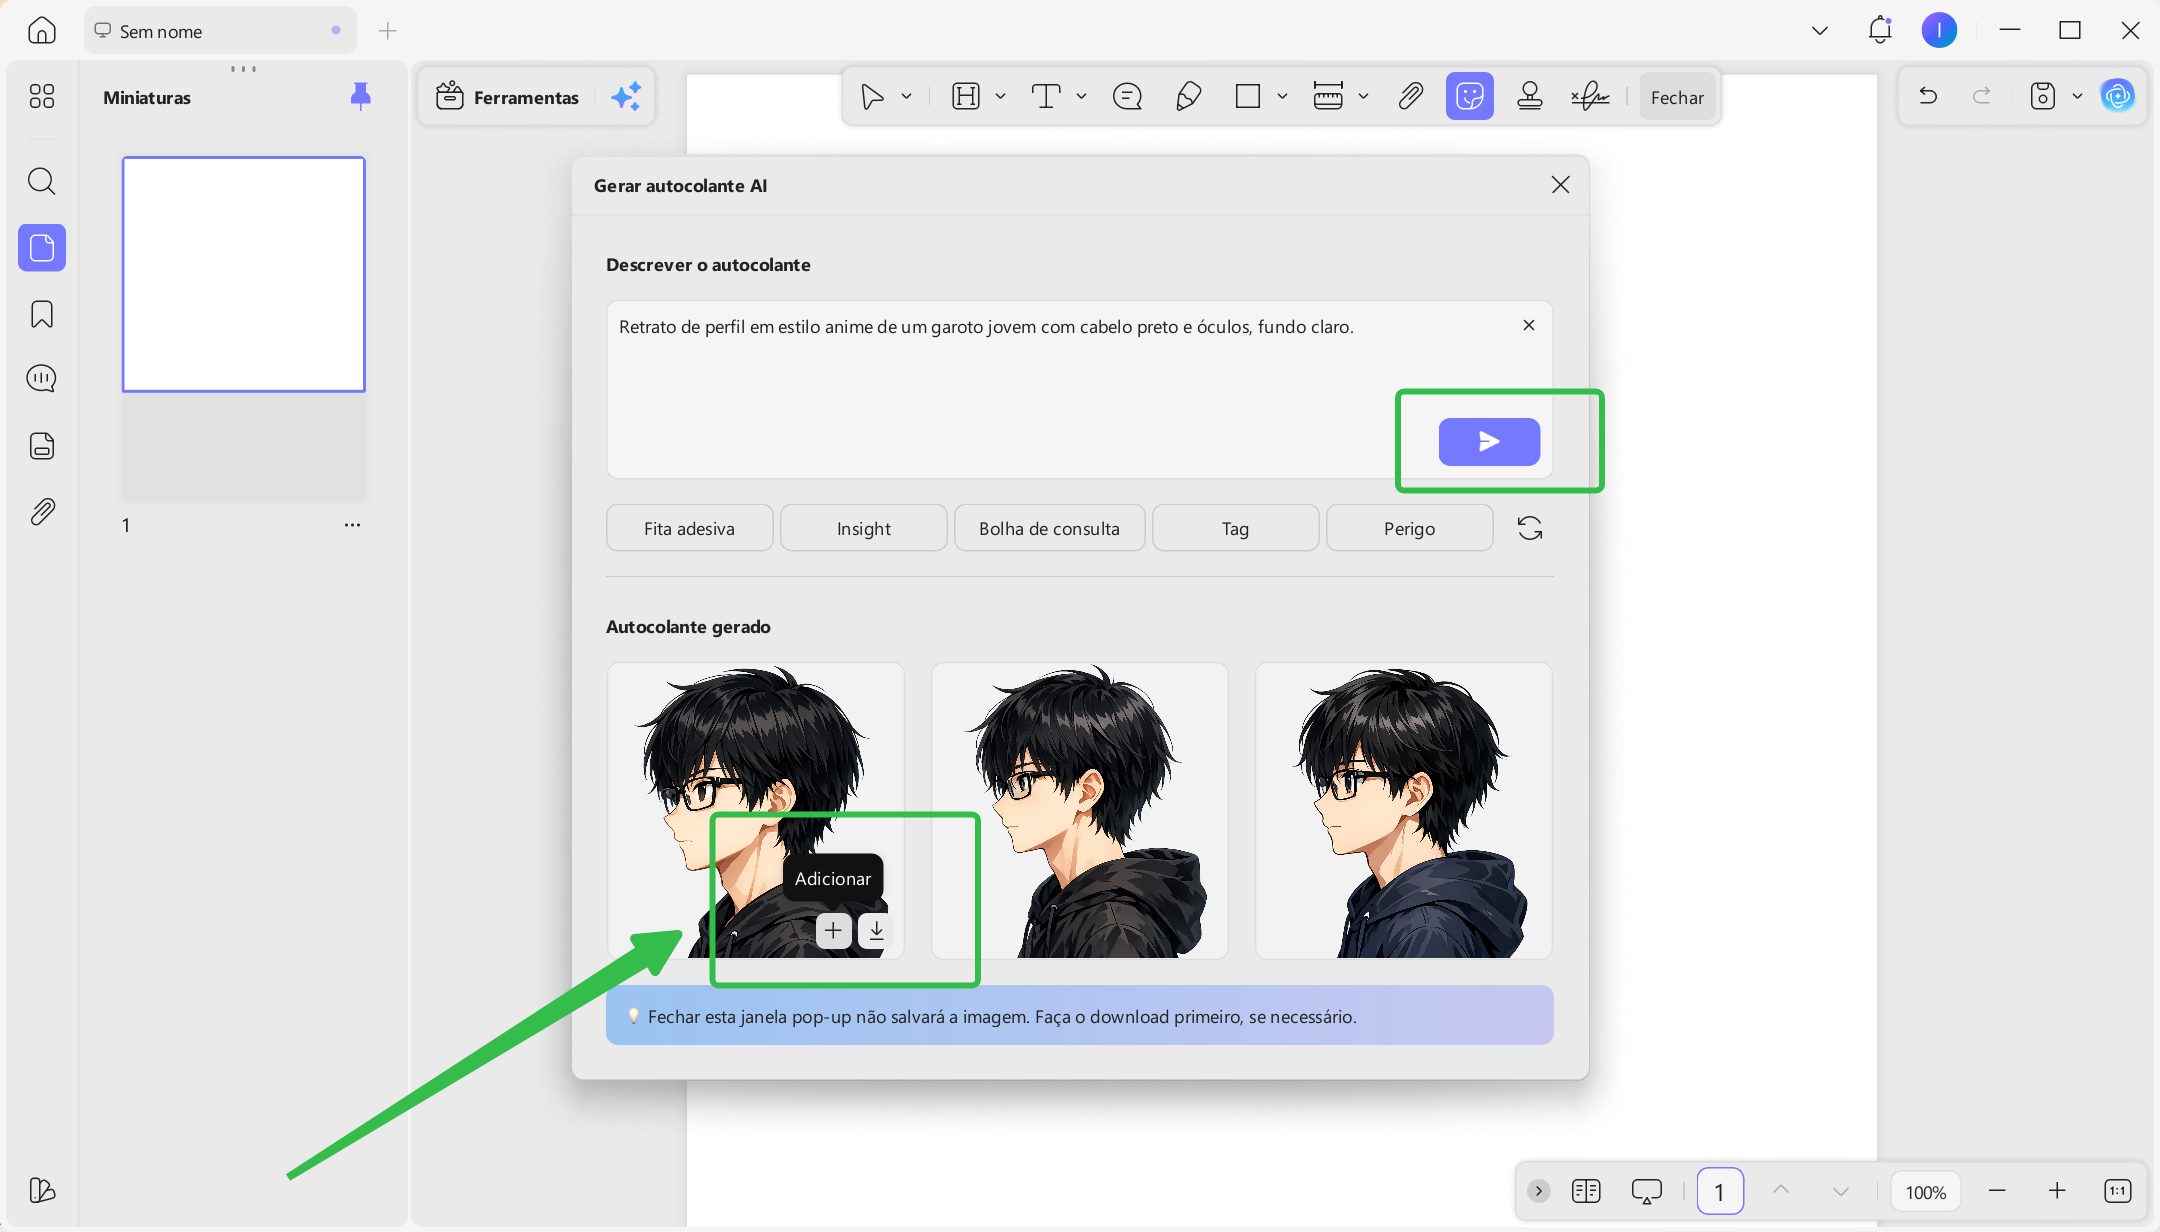The height and width of the screenshot is (1232, 2160).
Task: Expand the save options dropdown arrow
Action: click(x=2077, y=96)
